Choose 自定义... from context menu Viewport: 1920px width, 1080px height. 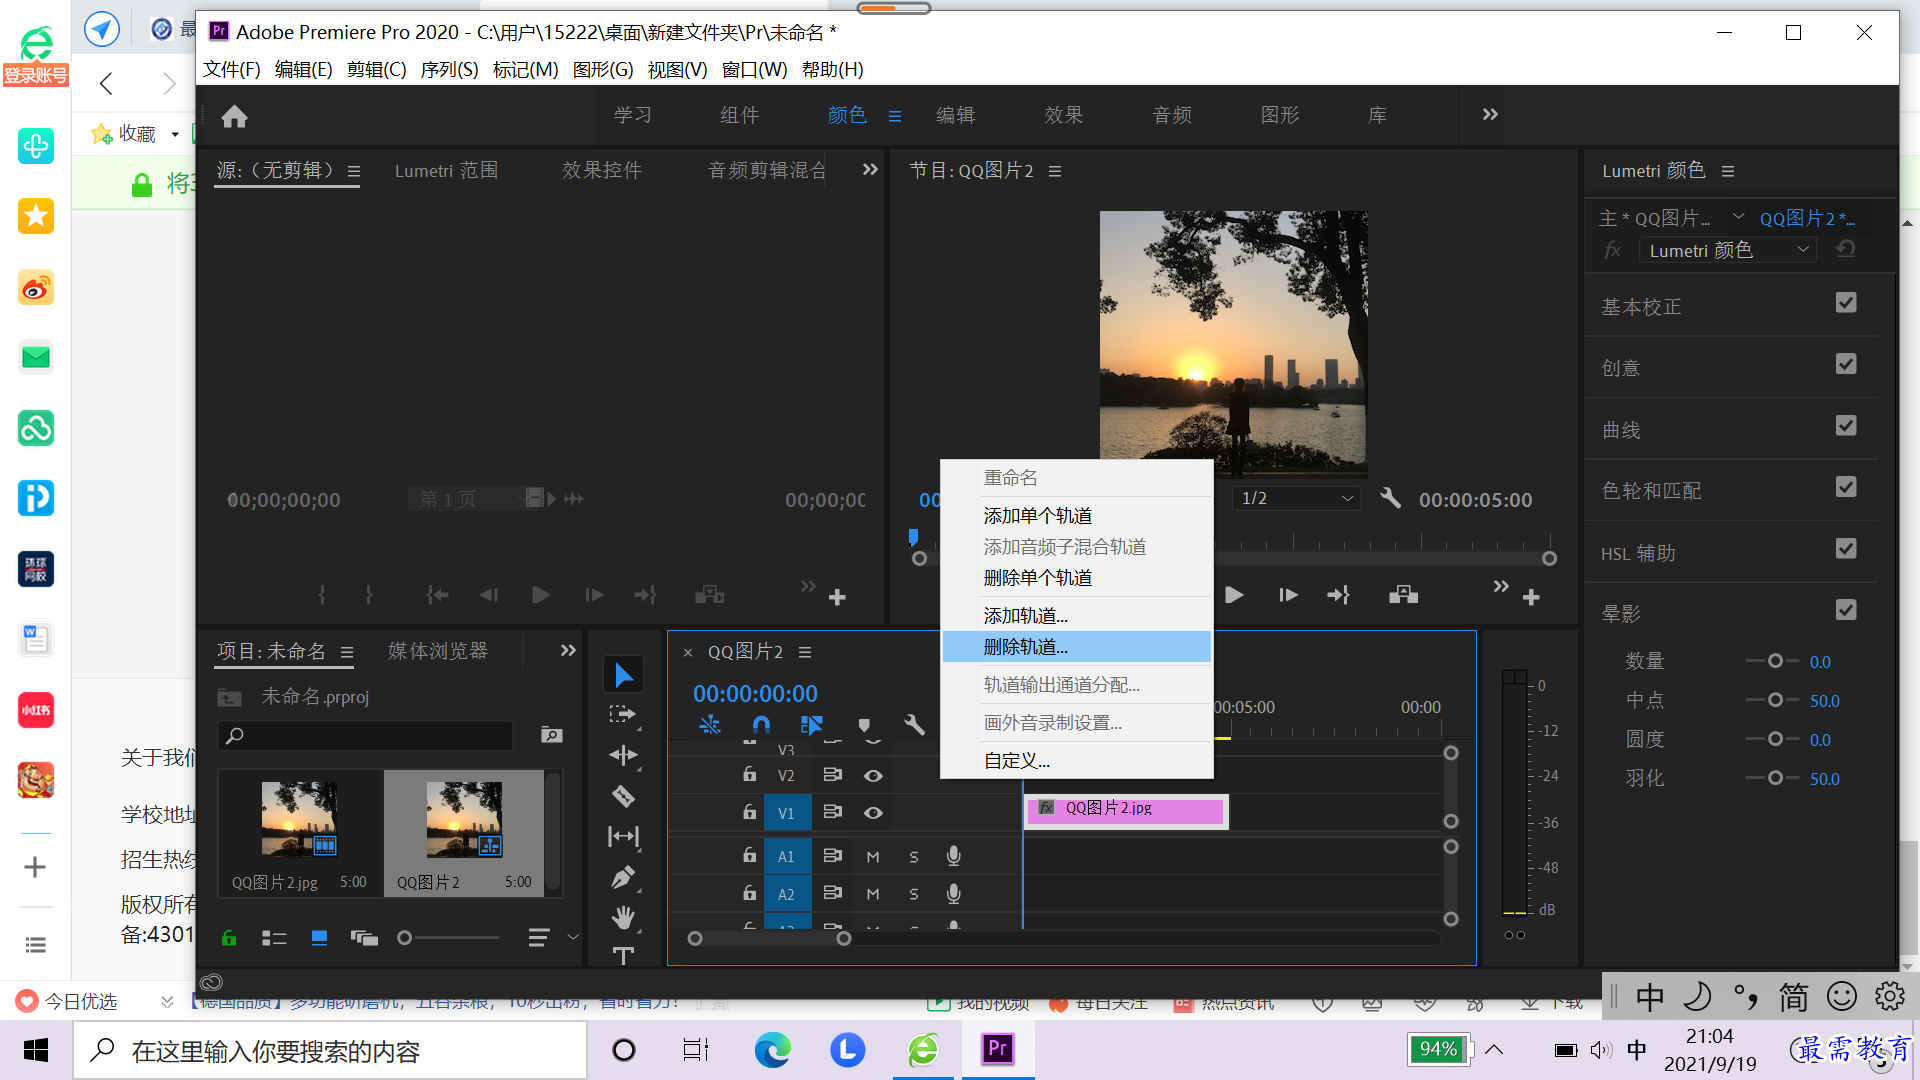coord(1077,761)
